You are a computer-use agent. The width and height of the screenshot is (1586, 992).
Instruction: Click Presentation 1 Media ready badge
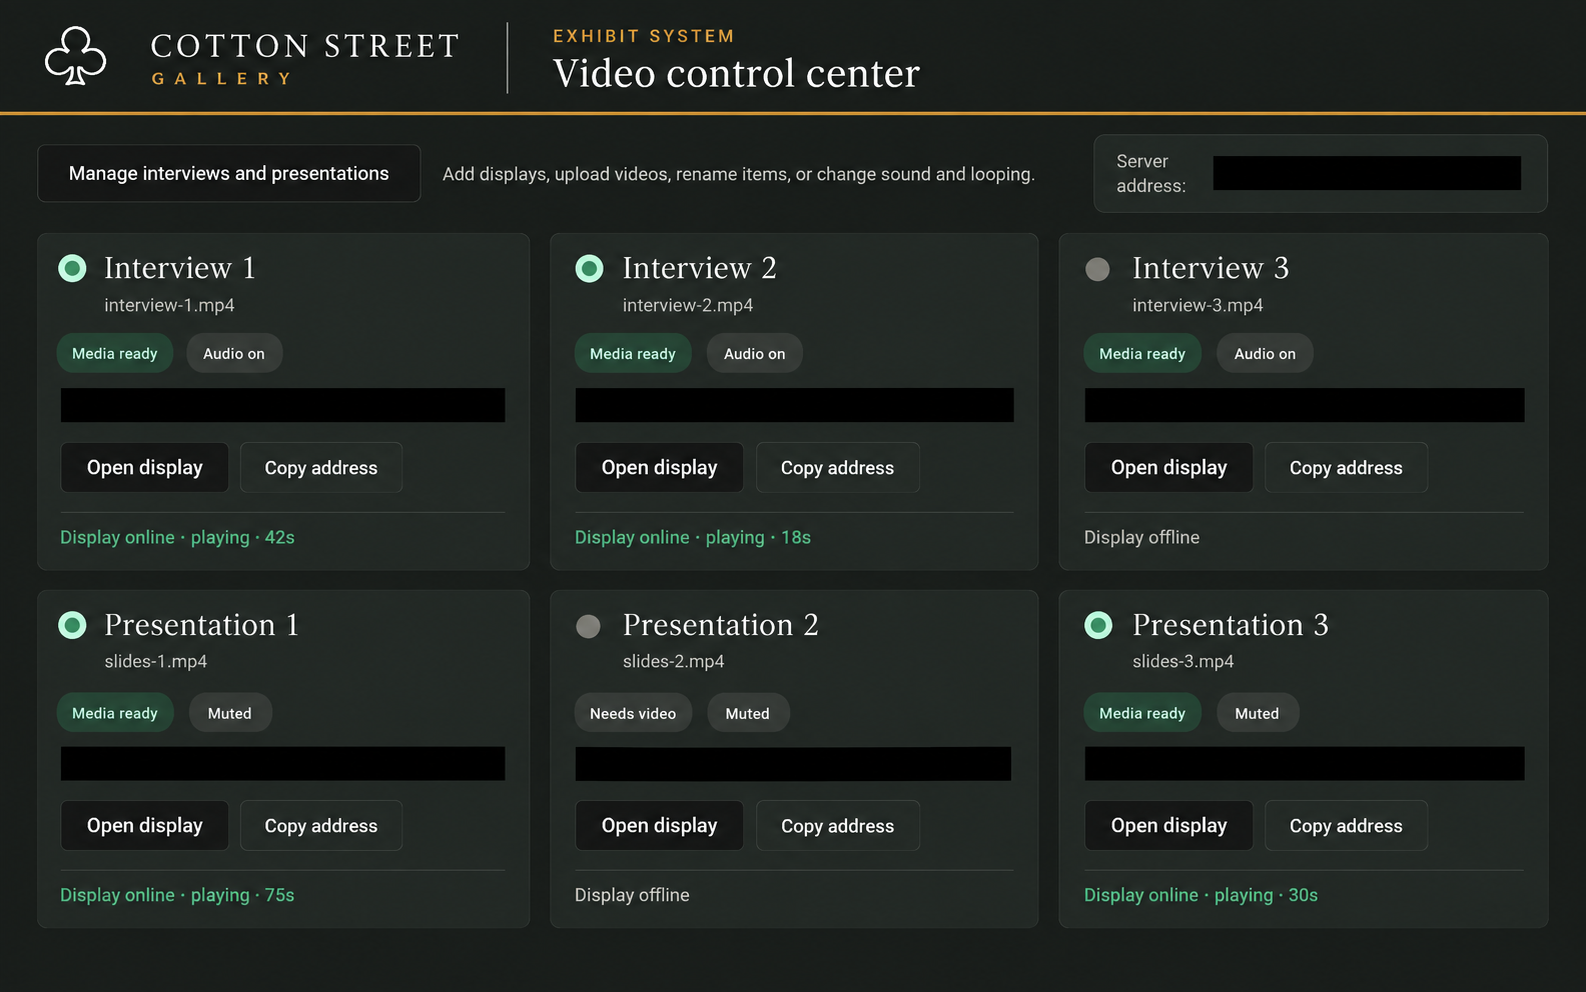coord(115,713)
